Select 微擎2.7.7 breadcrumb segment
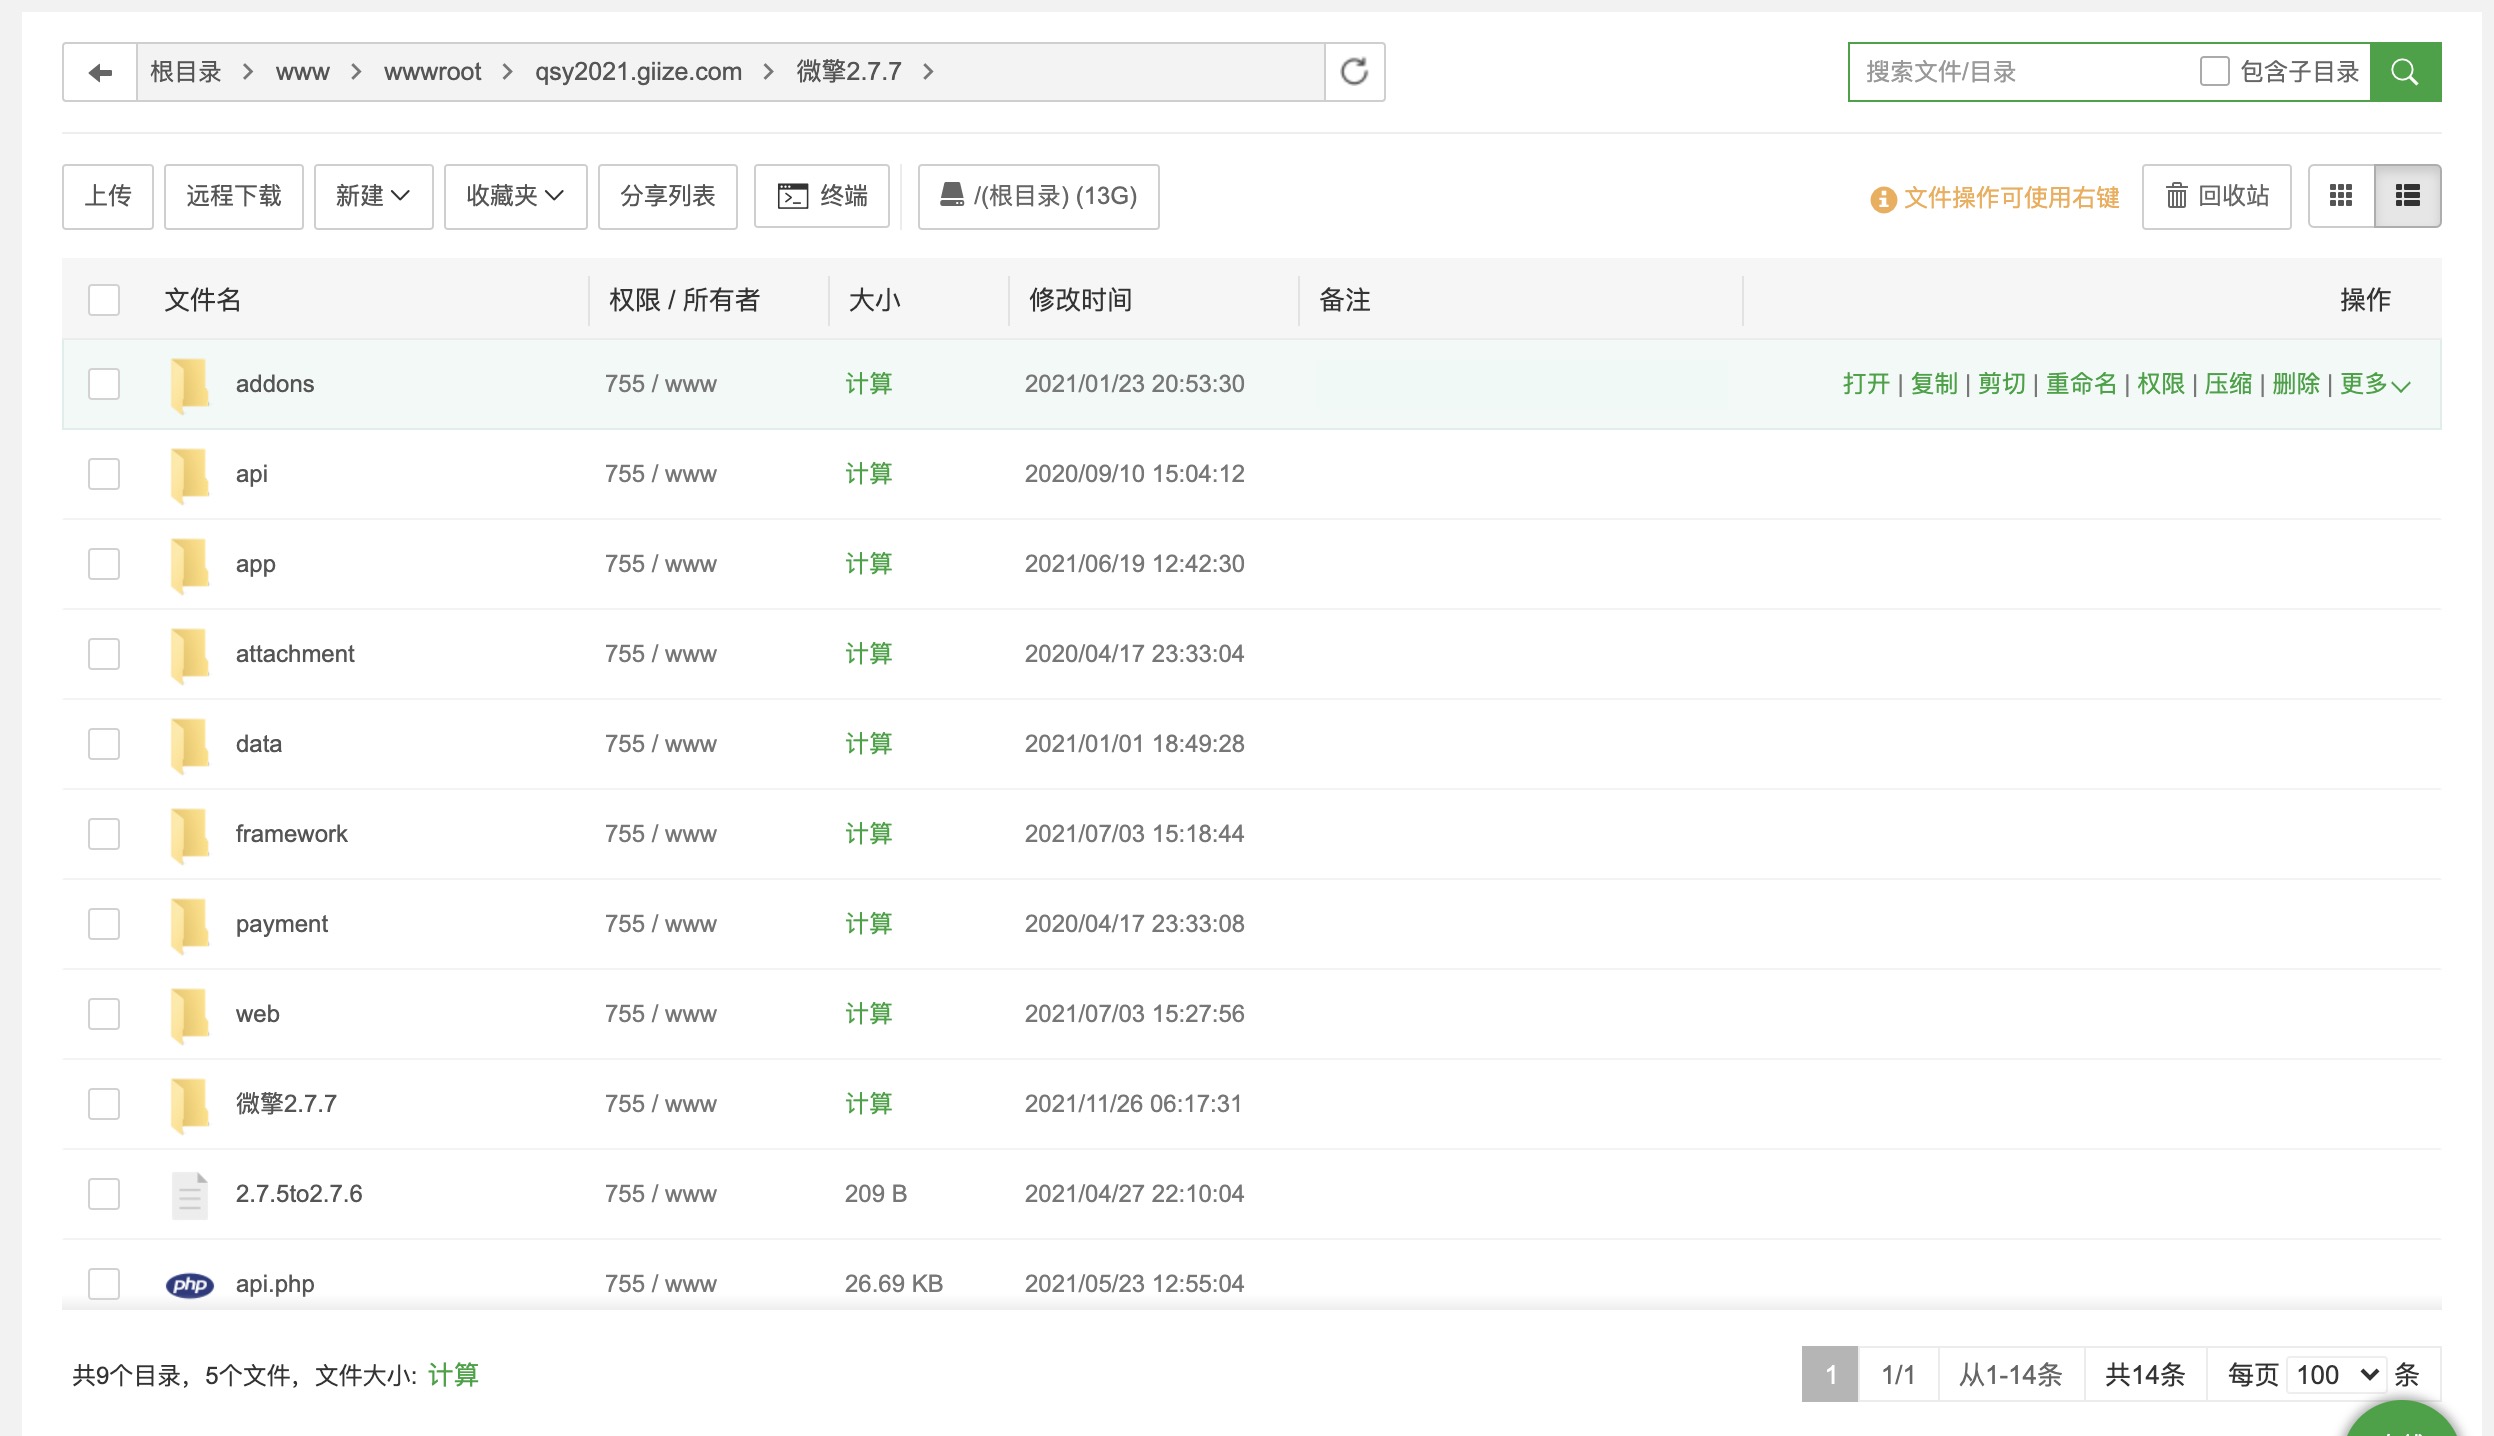This screenshot has height=1436, width=2494. click(848, 72)
